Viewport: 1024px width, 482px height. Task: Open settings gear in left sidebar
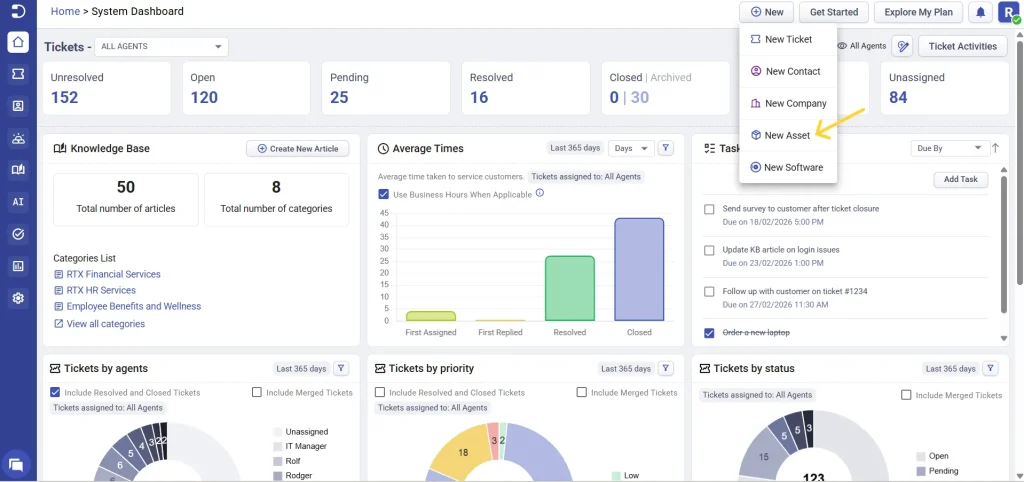click(18, 298)
